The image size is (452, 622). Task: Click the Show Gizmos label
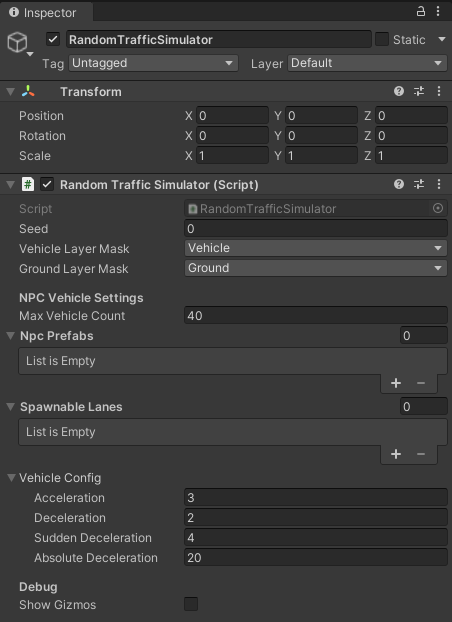(x=58, y=605)
